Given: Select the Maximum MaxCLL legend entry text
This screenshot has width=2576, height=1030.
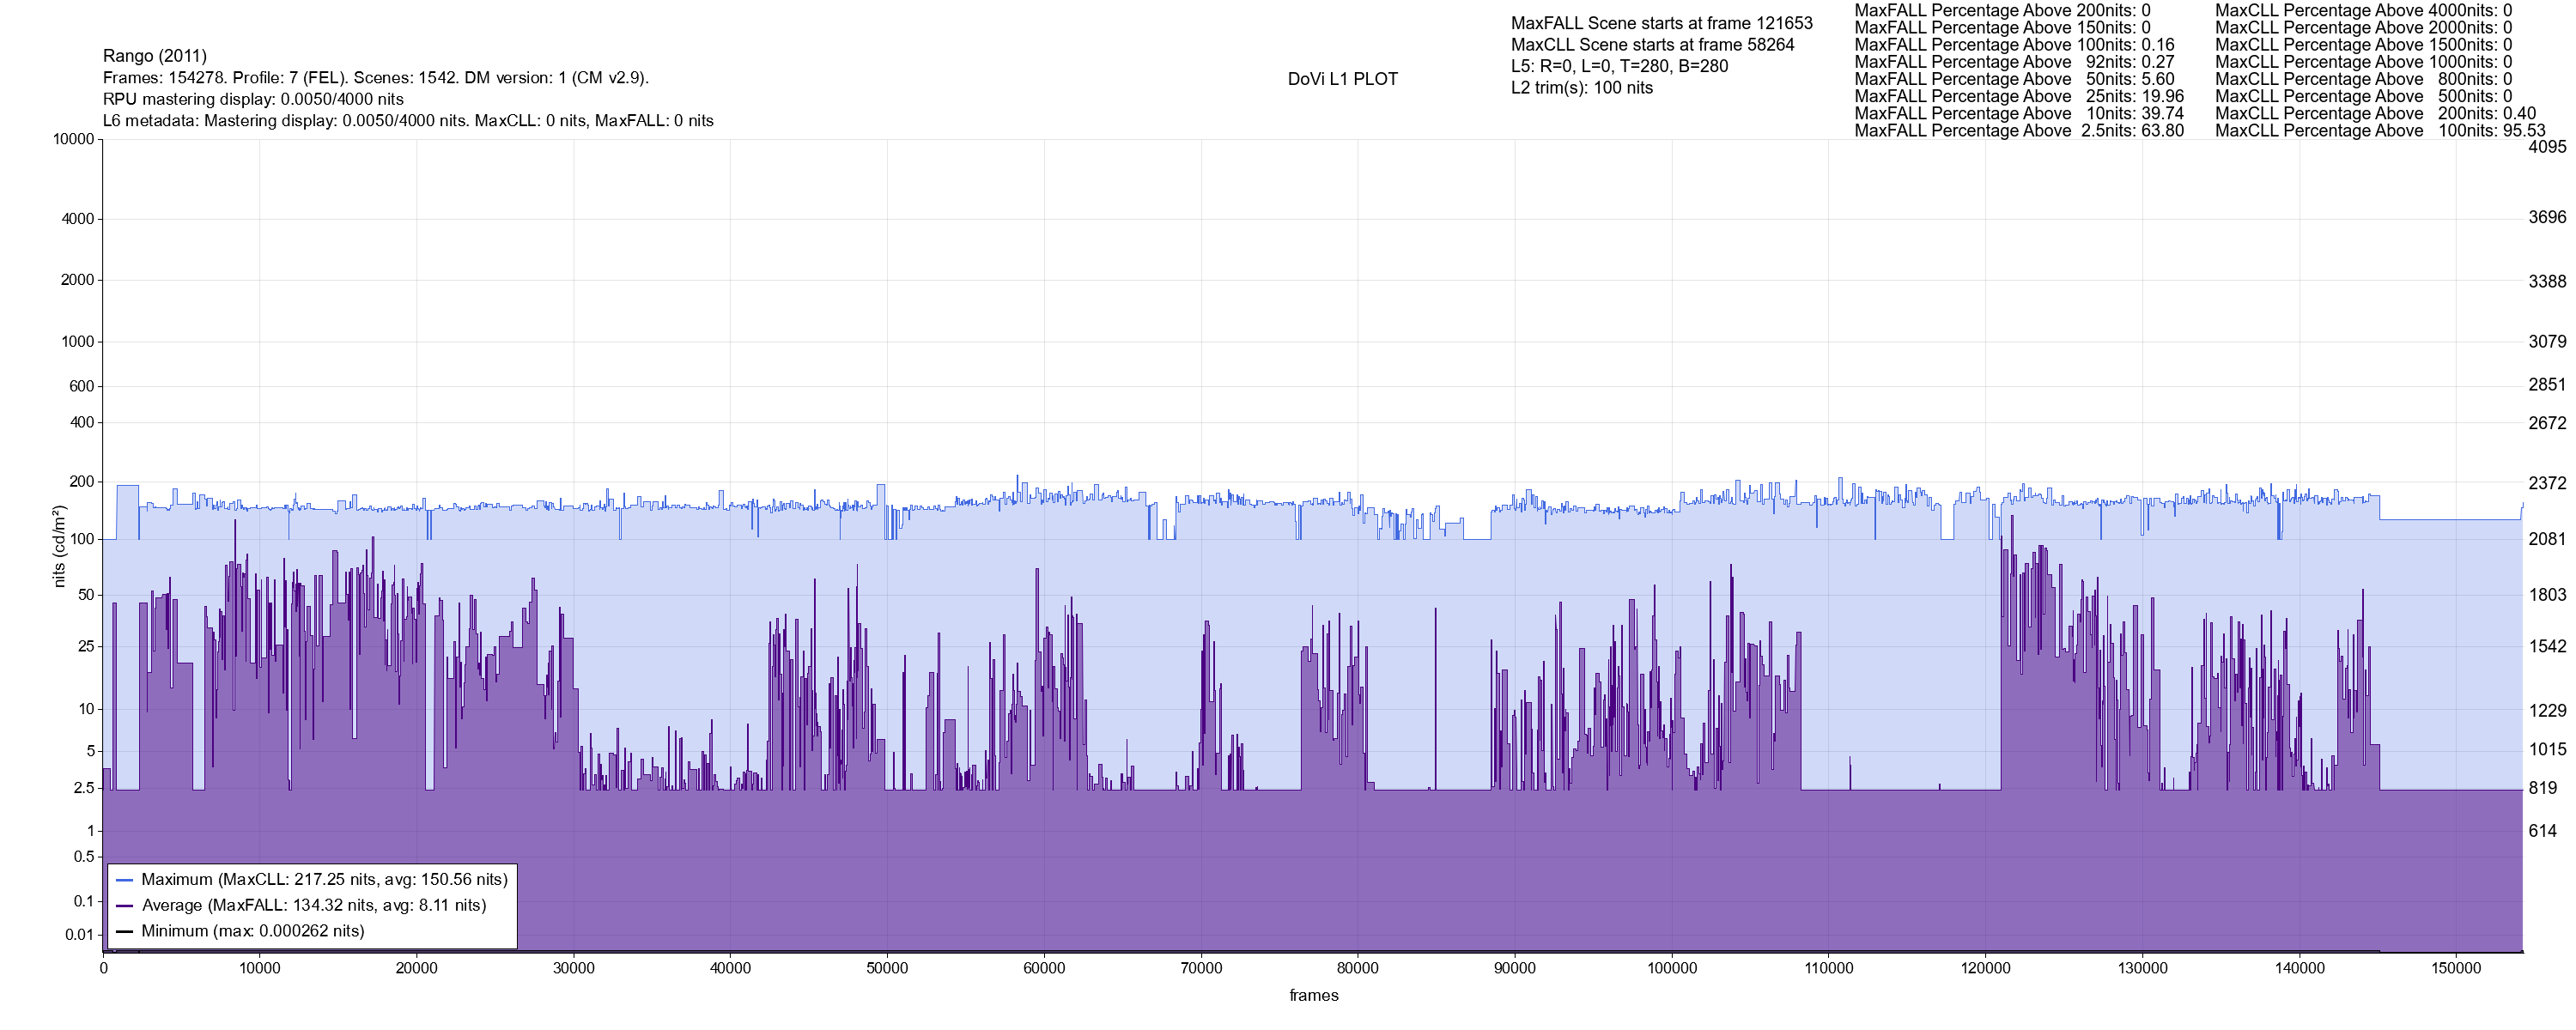Looking at the screenshot, I should point(324,880).
